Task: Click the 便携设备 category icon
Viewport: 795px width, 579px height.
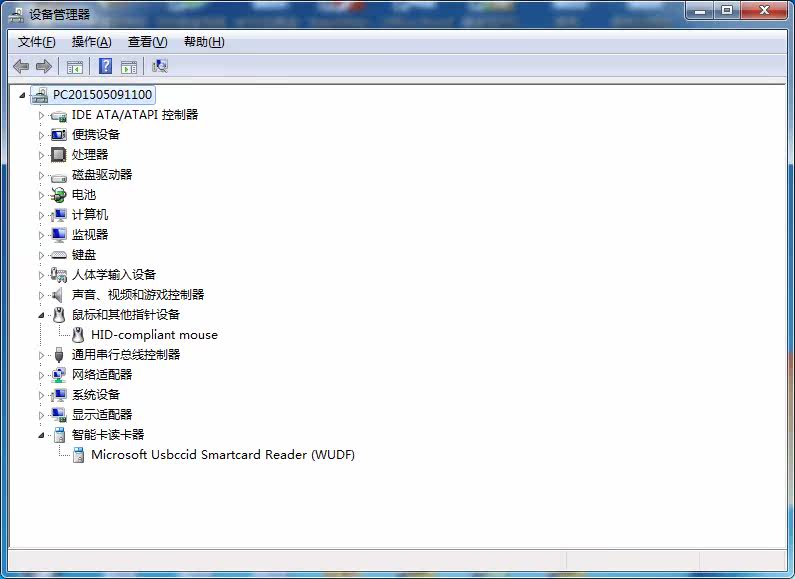Action: coord(58,135)
